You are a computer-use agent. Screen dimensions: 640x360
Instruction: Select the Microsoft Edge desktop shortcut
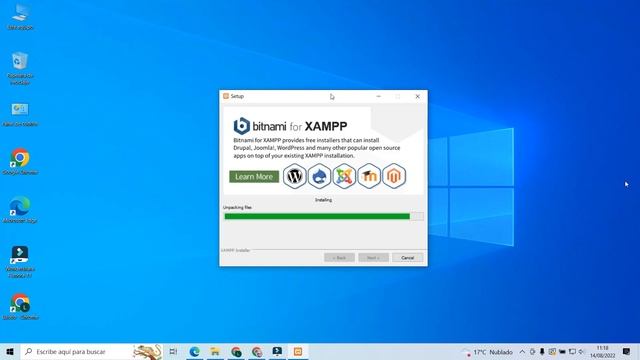[x=20, y=210]
